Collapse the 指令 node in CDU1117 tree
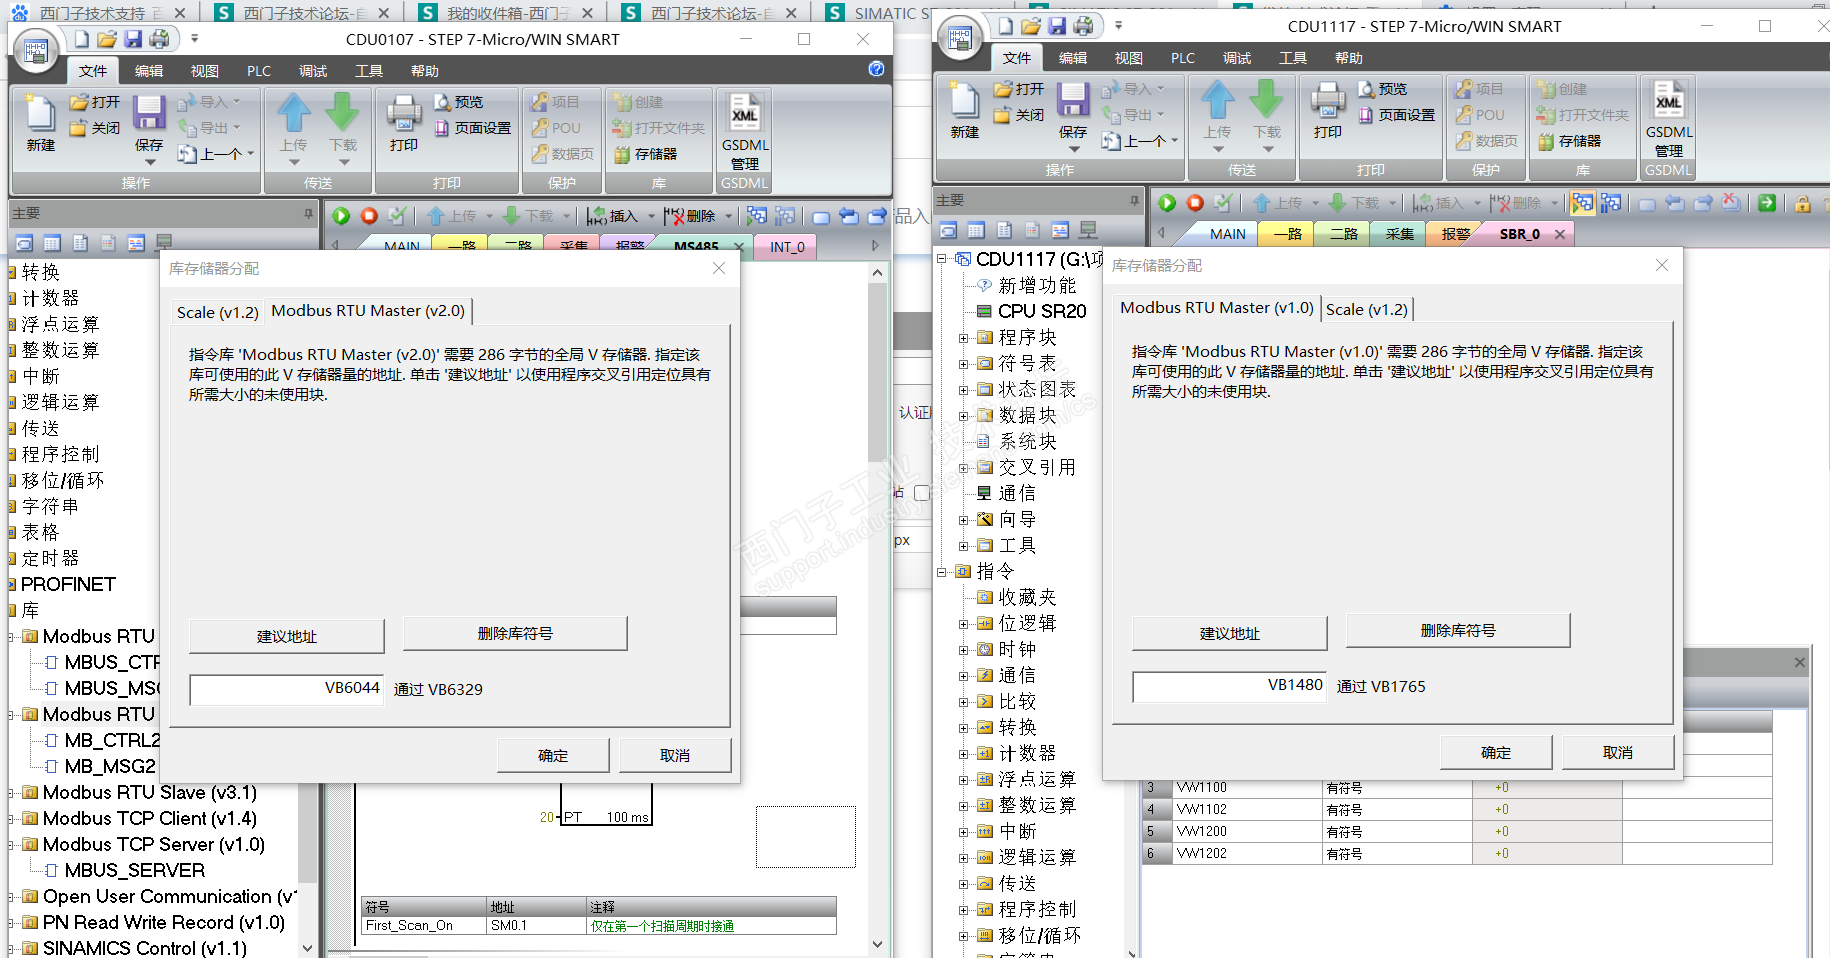Image resolution: width=1830 pixels, height=958 pixels. (941, 572)
